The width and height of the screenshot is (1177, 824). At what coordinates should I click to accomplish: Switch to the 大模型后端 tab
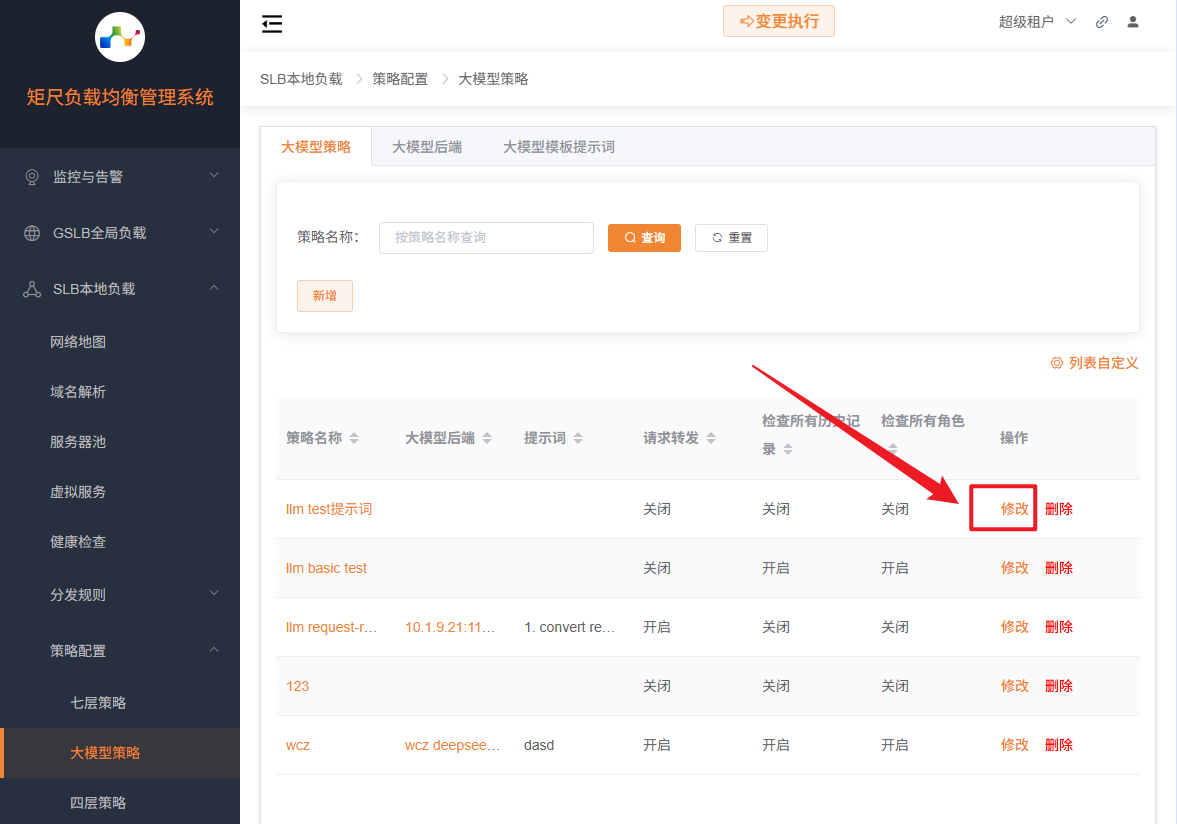pyautogui.click(x=427, y=145)
